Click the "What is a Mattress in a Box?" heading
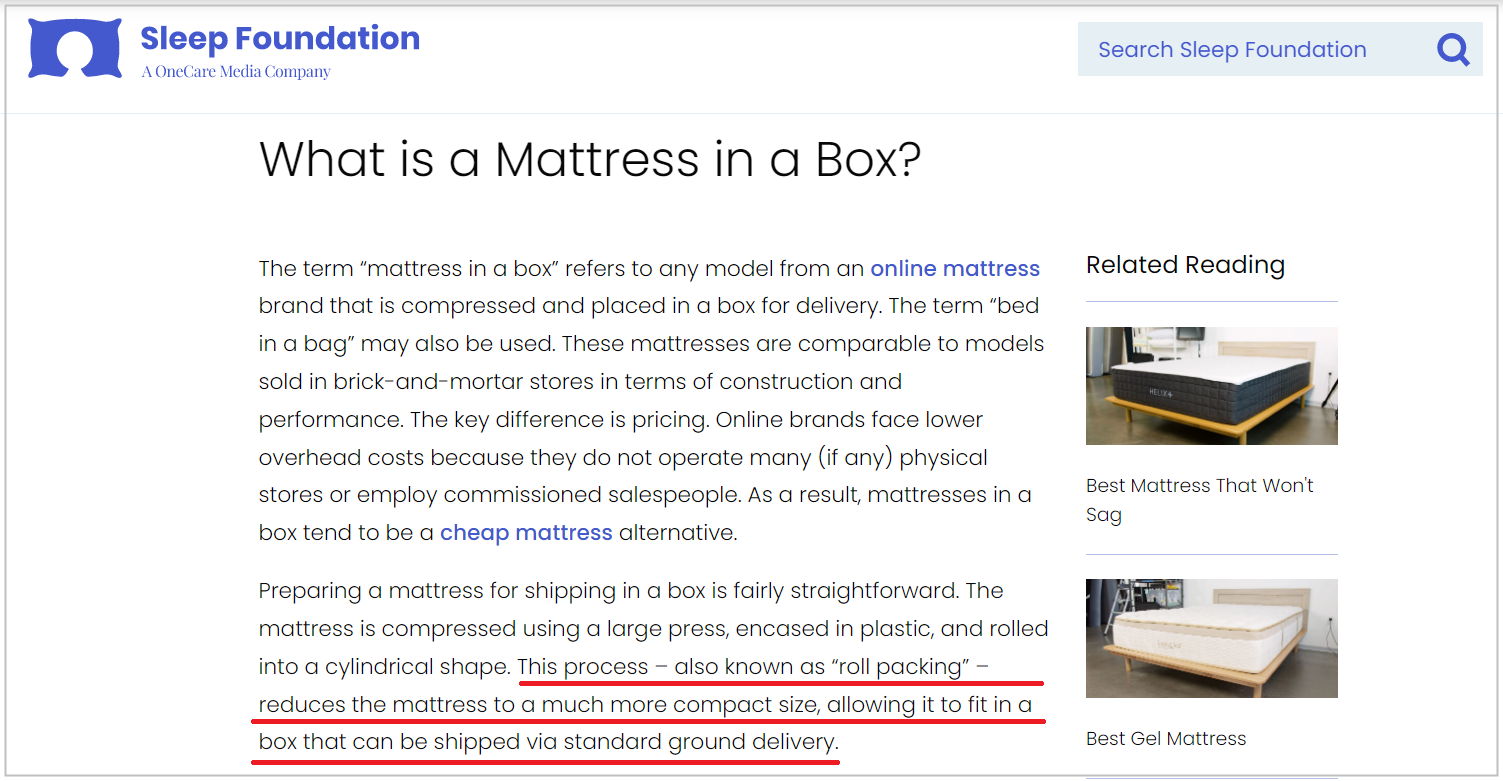 coord(589,159)
